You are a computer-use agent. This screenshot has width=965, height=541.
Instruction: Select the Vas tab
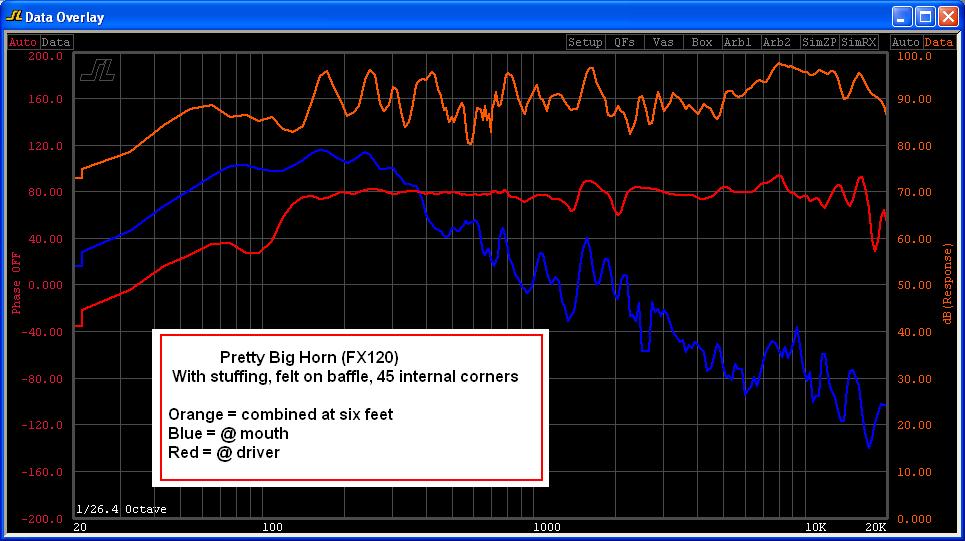(x=663, y=42)
